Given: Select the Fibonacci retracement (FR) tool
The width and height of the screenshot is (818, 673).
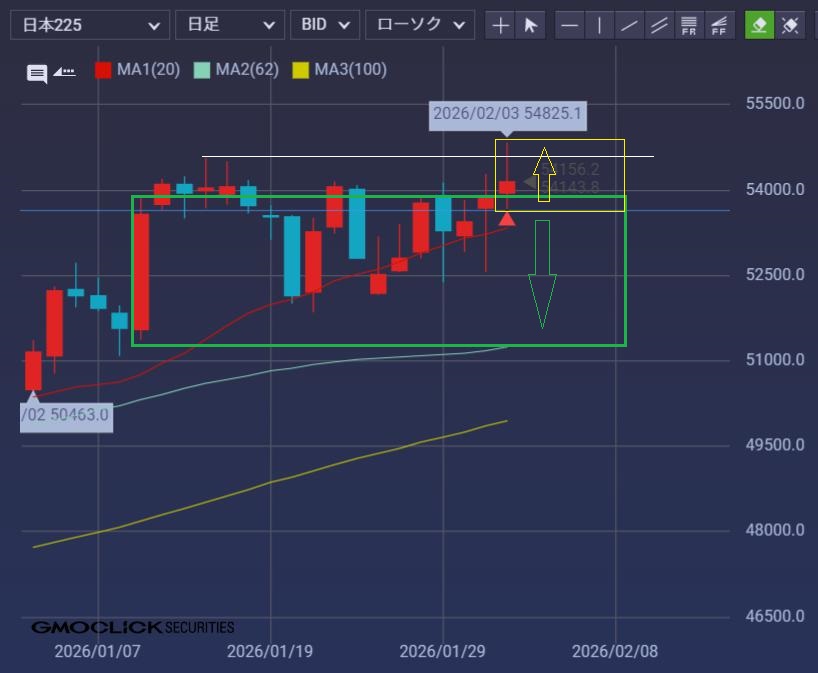Looking at the screenshot, I should tap(688, 25).
